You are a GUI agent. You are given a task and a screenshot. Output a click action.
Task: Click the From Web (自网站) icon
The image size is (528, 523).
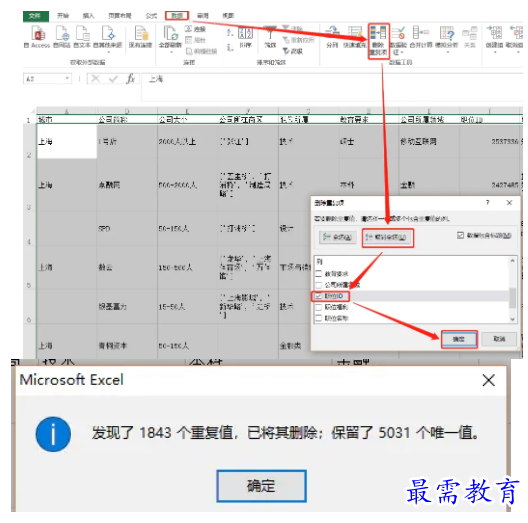pos(62,34)
